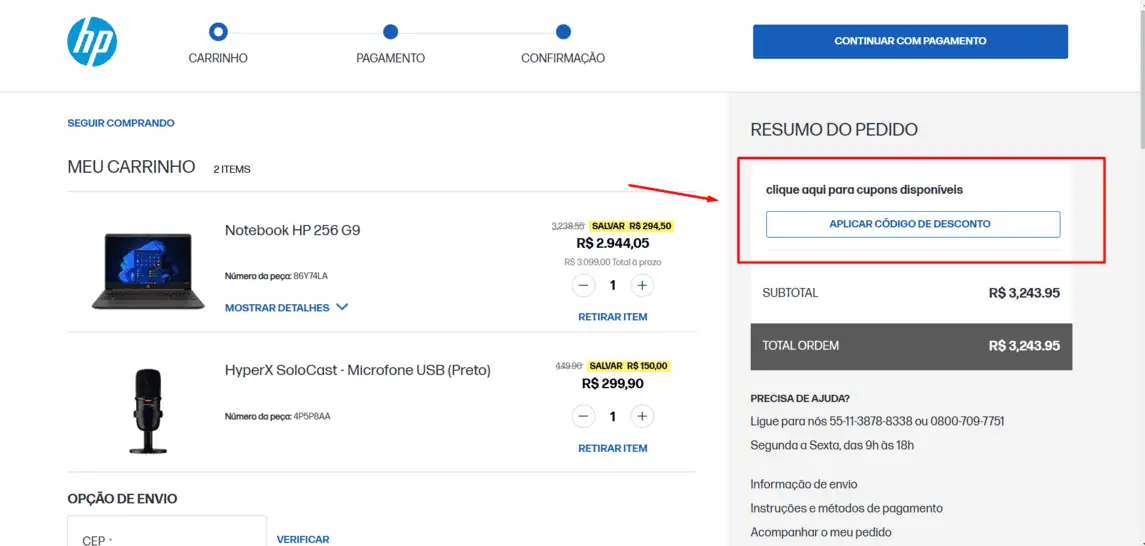The image size is (1145, 546).
Task: Click the Resumo do Pedido heading
Action: pyautogui.click(x=834, y=130)
